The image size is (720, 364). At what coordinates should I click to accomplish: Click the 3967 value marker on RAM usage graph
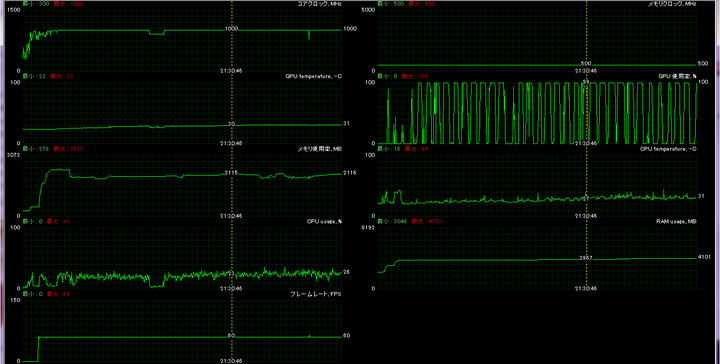586,258
